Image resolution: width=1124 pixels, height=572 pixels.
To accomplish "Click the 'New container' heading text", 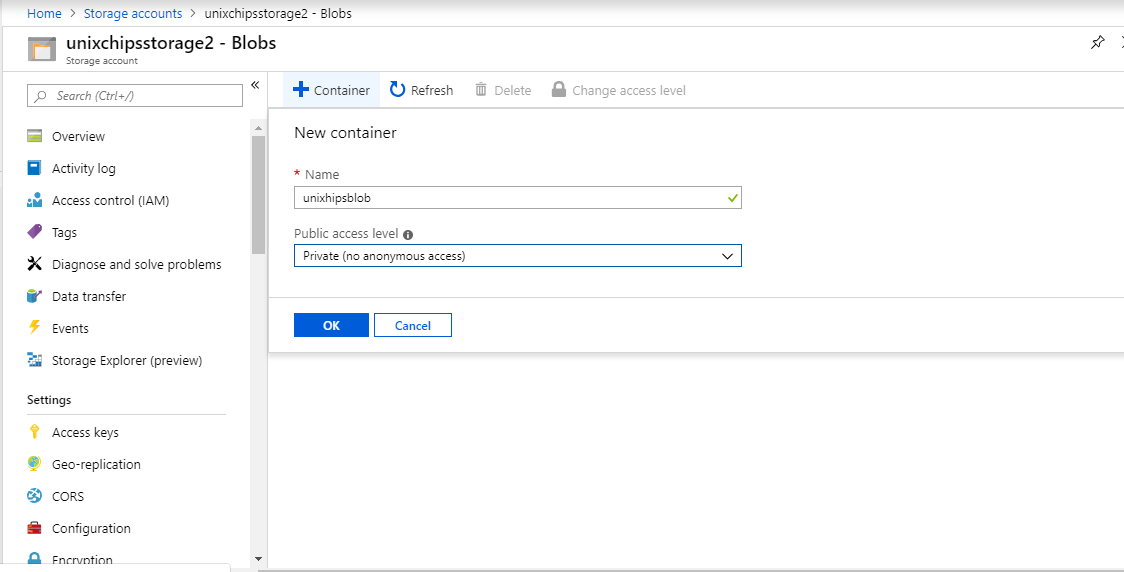I will pos(345,133).
